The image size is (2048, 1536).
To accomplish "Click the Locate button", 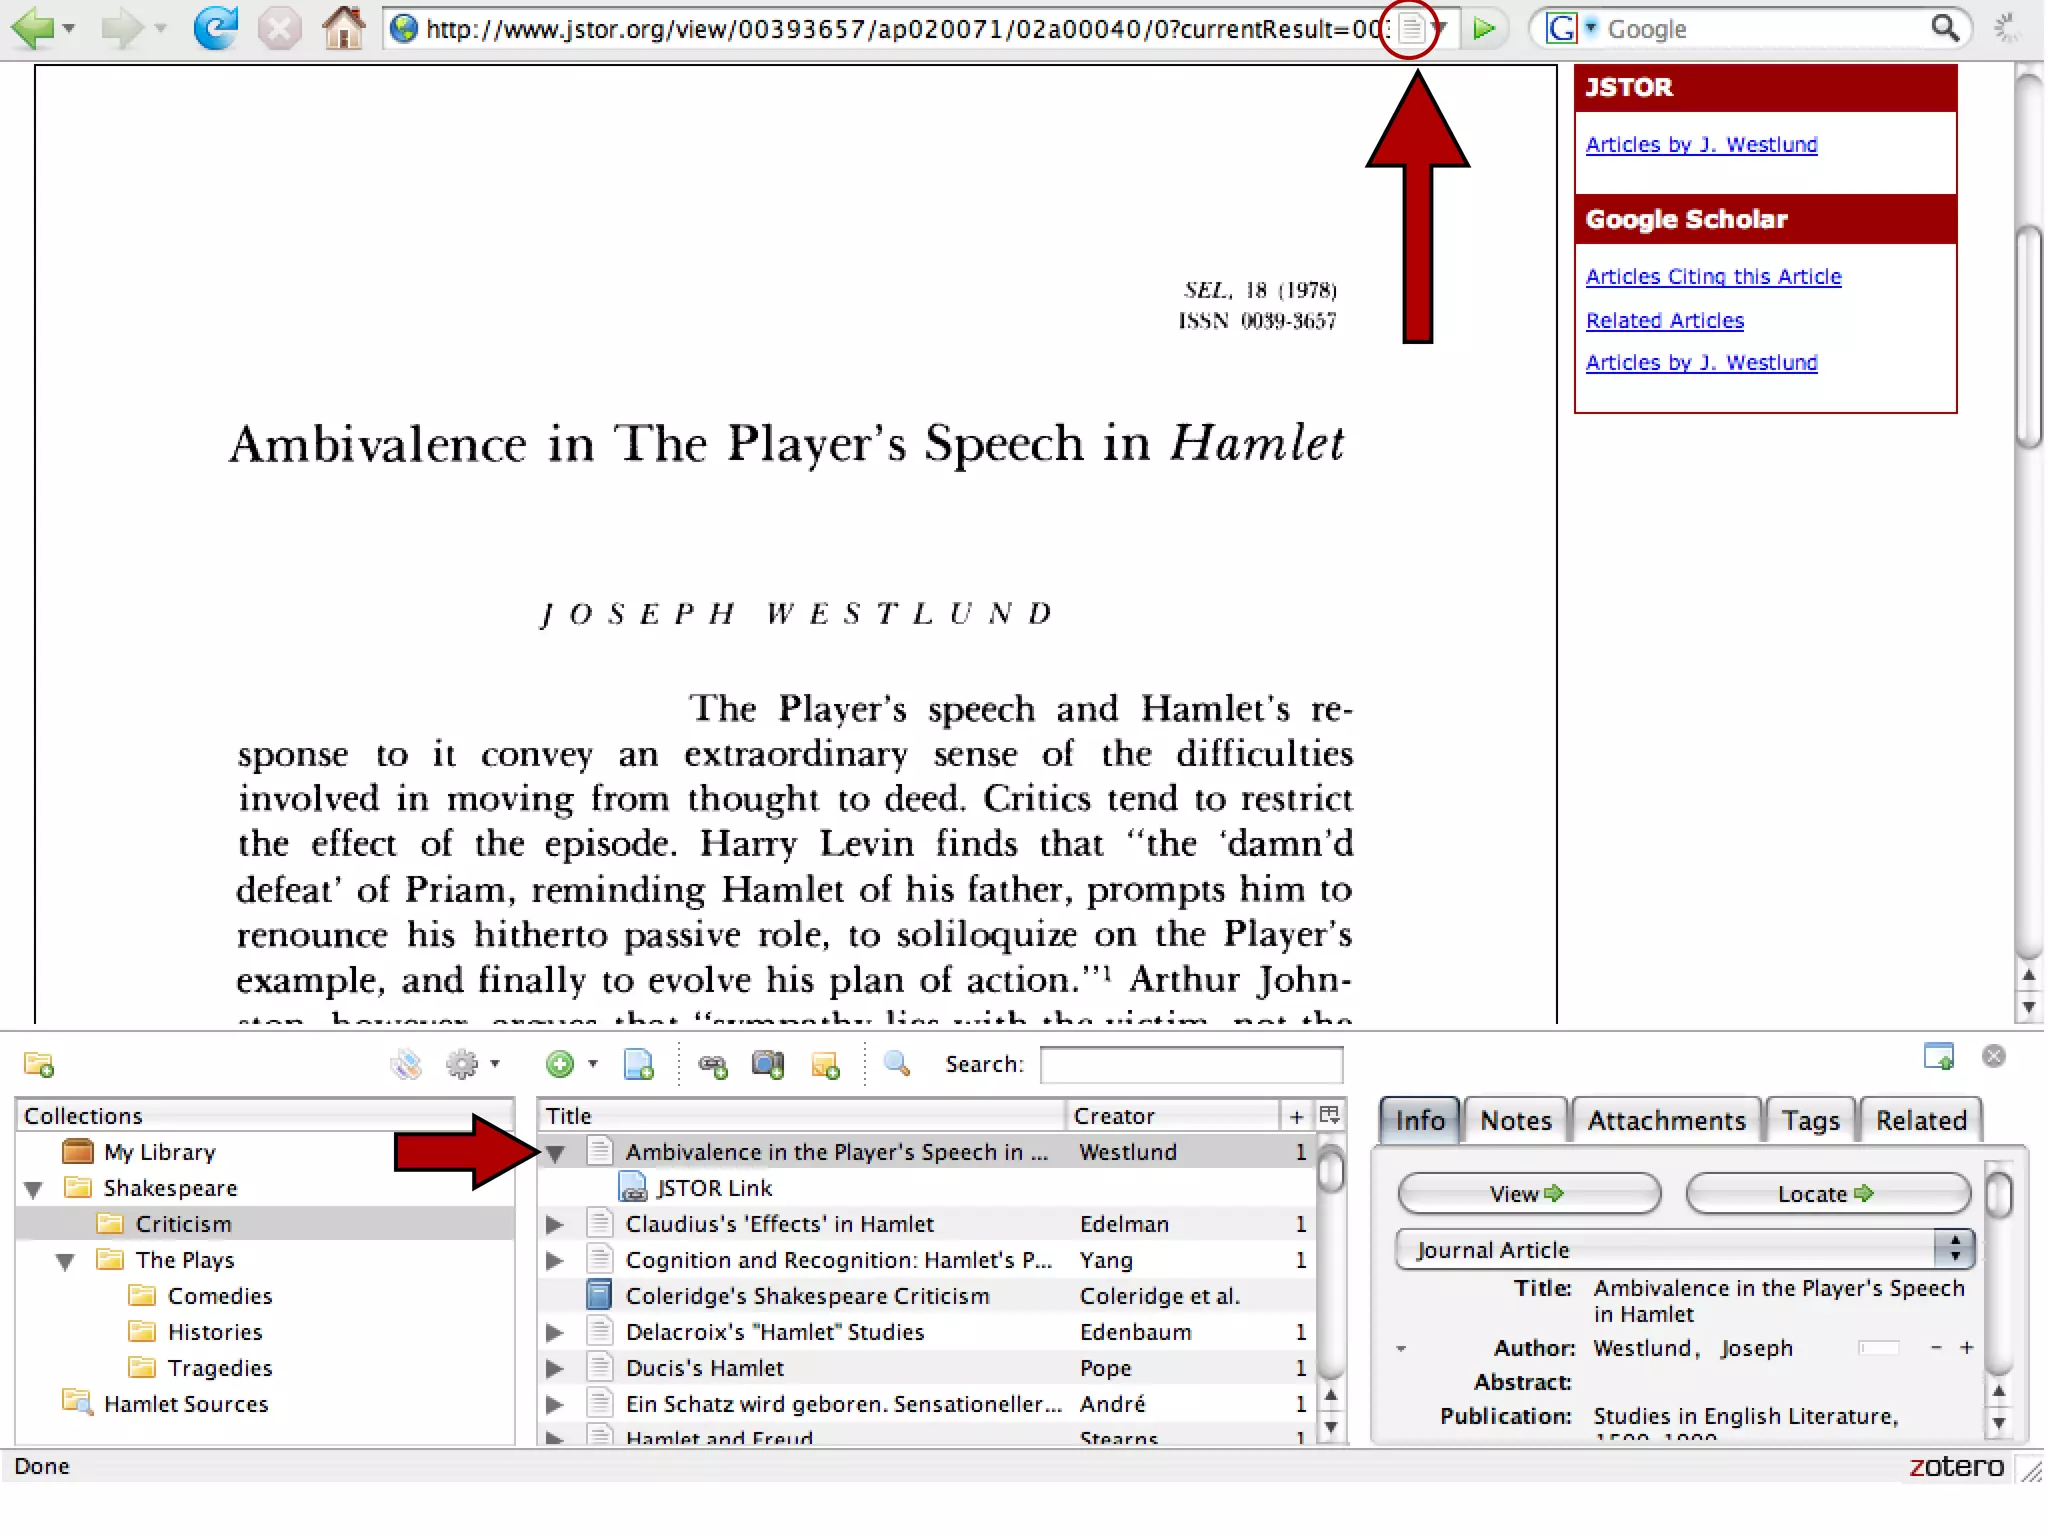I will pyautogui.click(x=1826, y=1194).
